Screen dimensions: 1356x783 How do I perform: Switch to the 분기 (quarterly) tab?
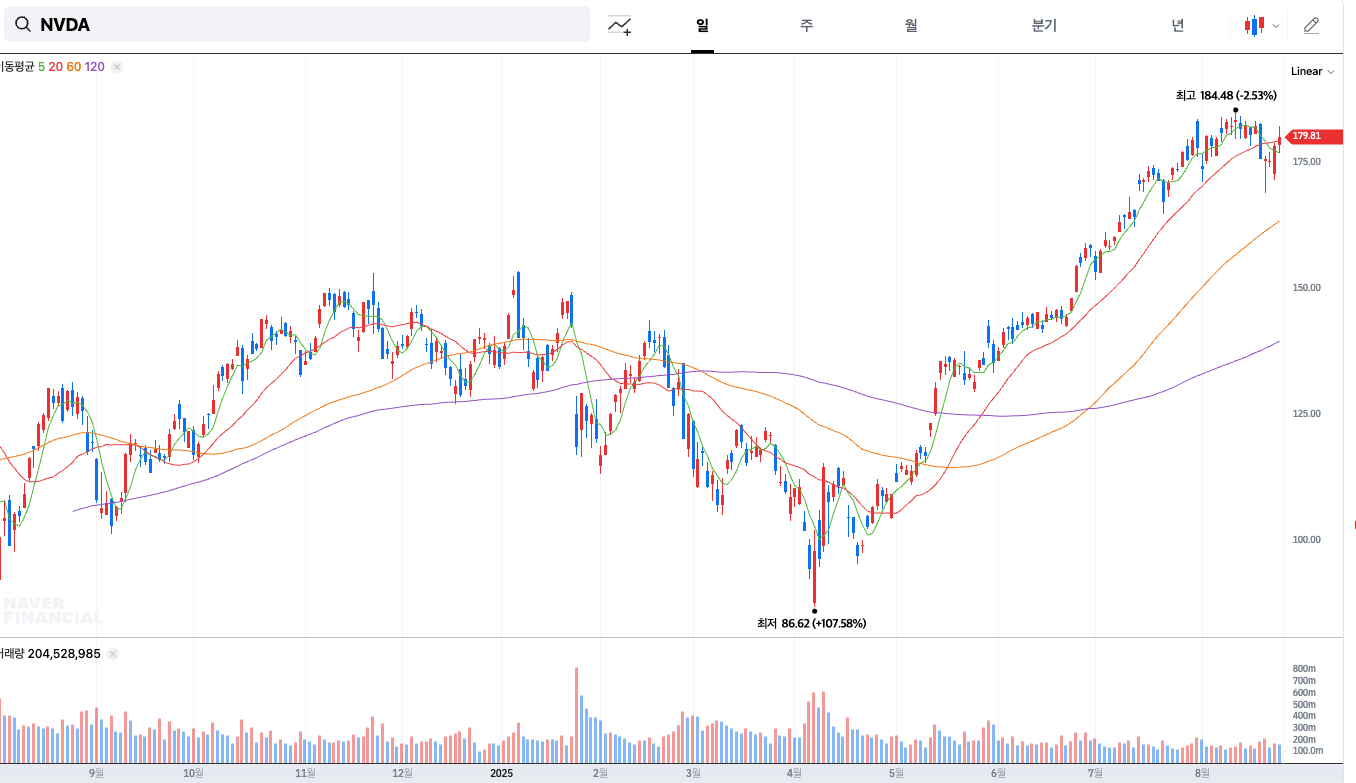(x=1044, y=25)
